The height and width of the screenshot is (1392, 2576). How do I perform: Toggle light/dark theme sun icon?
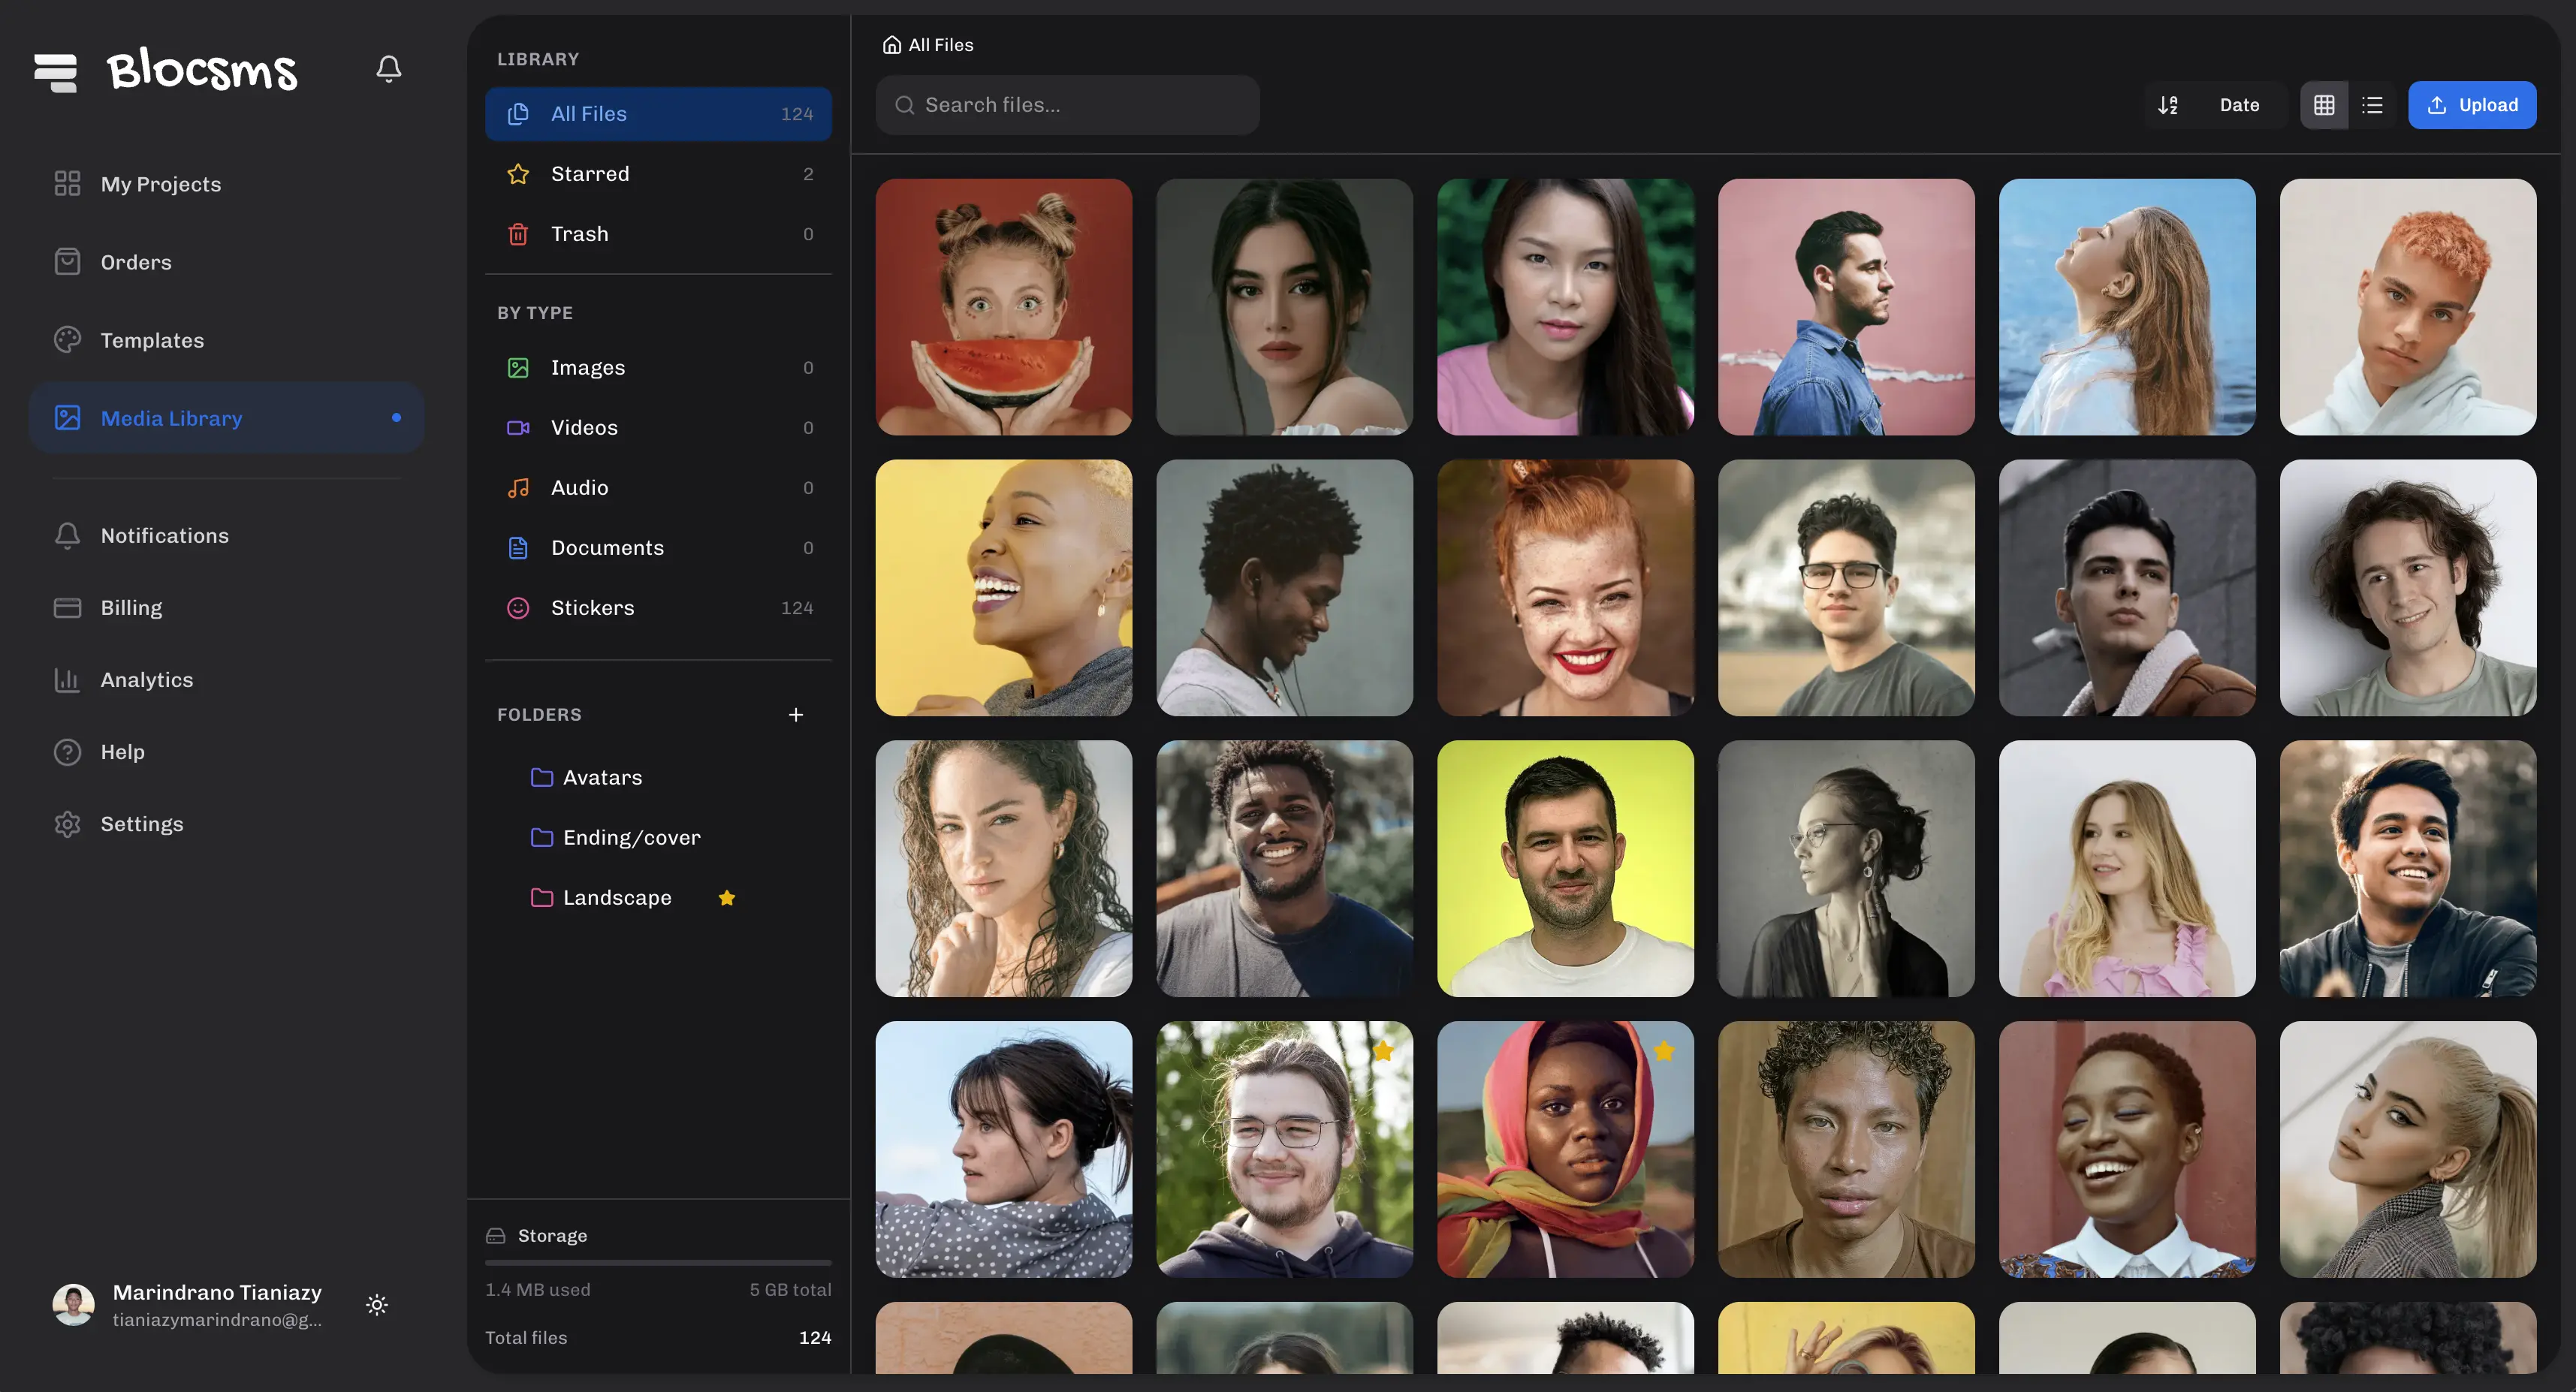377,1304
